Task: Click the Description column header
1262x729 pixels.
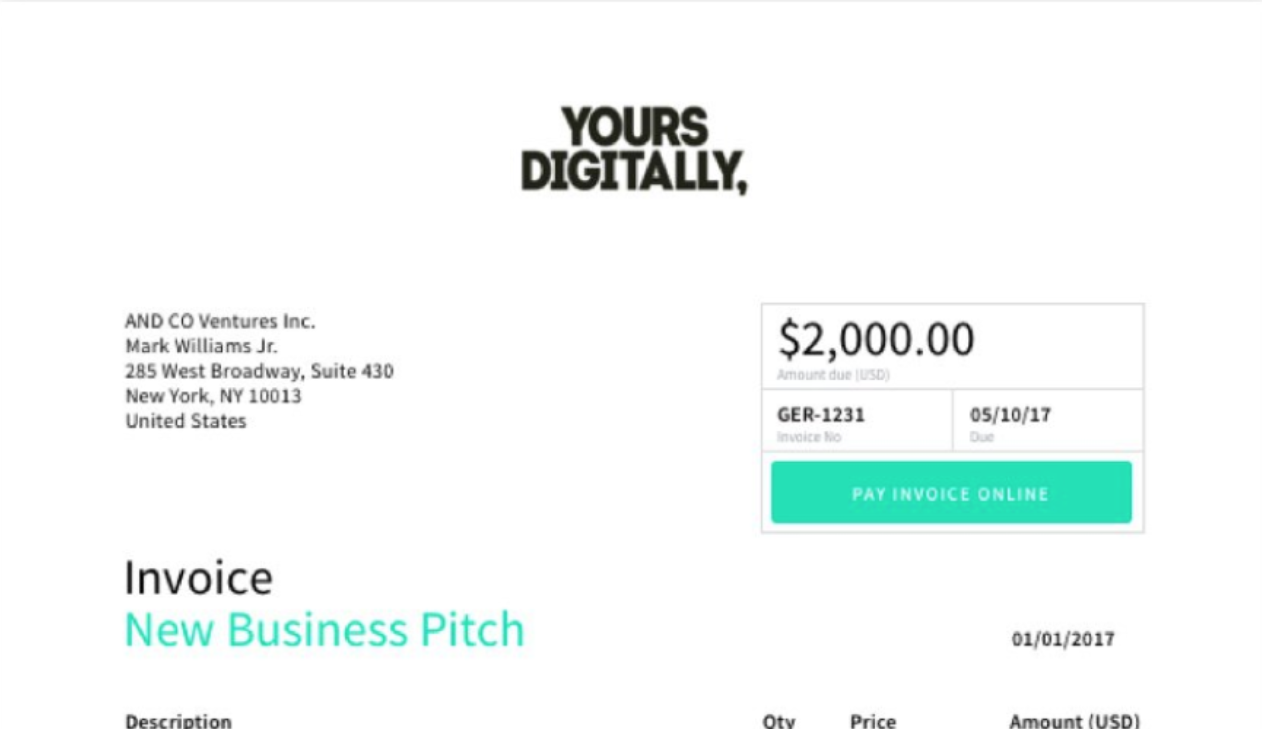Action: (178, 721)
